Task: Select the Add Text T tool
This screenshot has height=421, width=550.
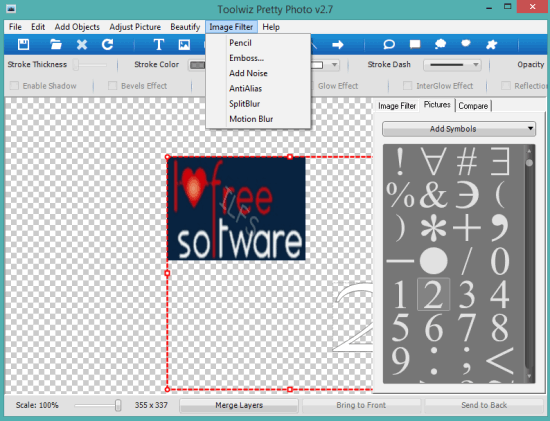Action: (159, 45)
